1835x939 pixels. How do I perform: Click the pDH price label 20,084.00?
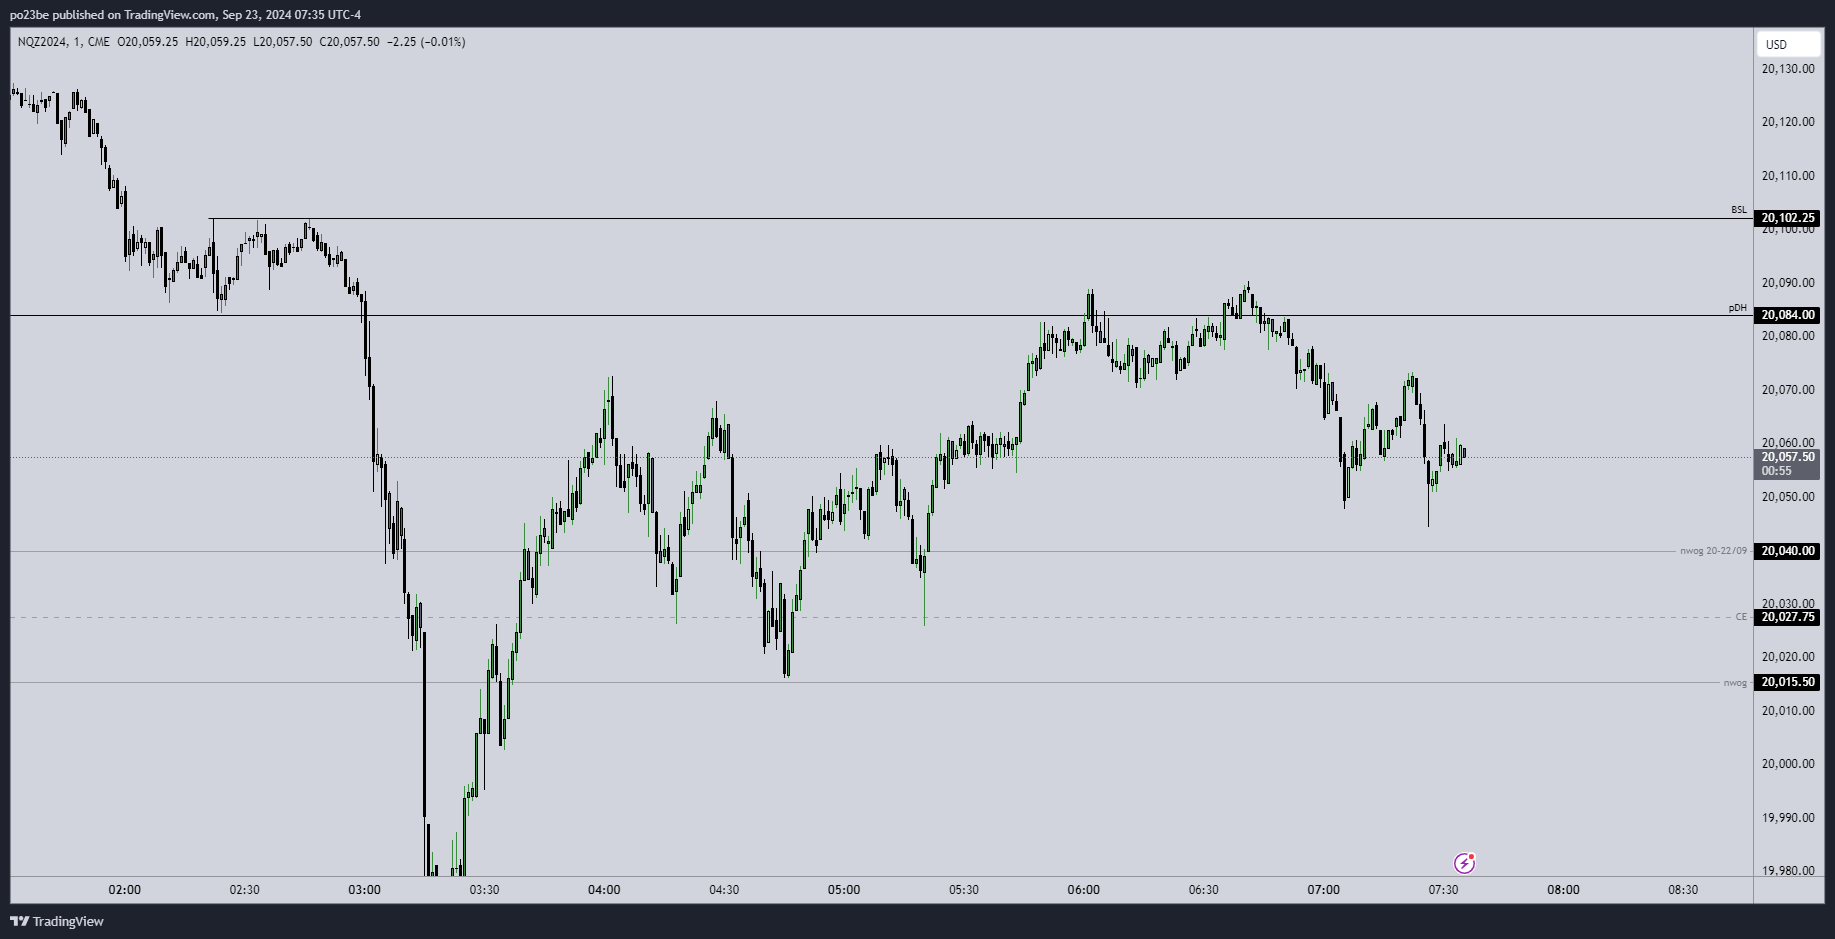click(x=1787, y=315)
